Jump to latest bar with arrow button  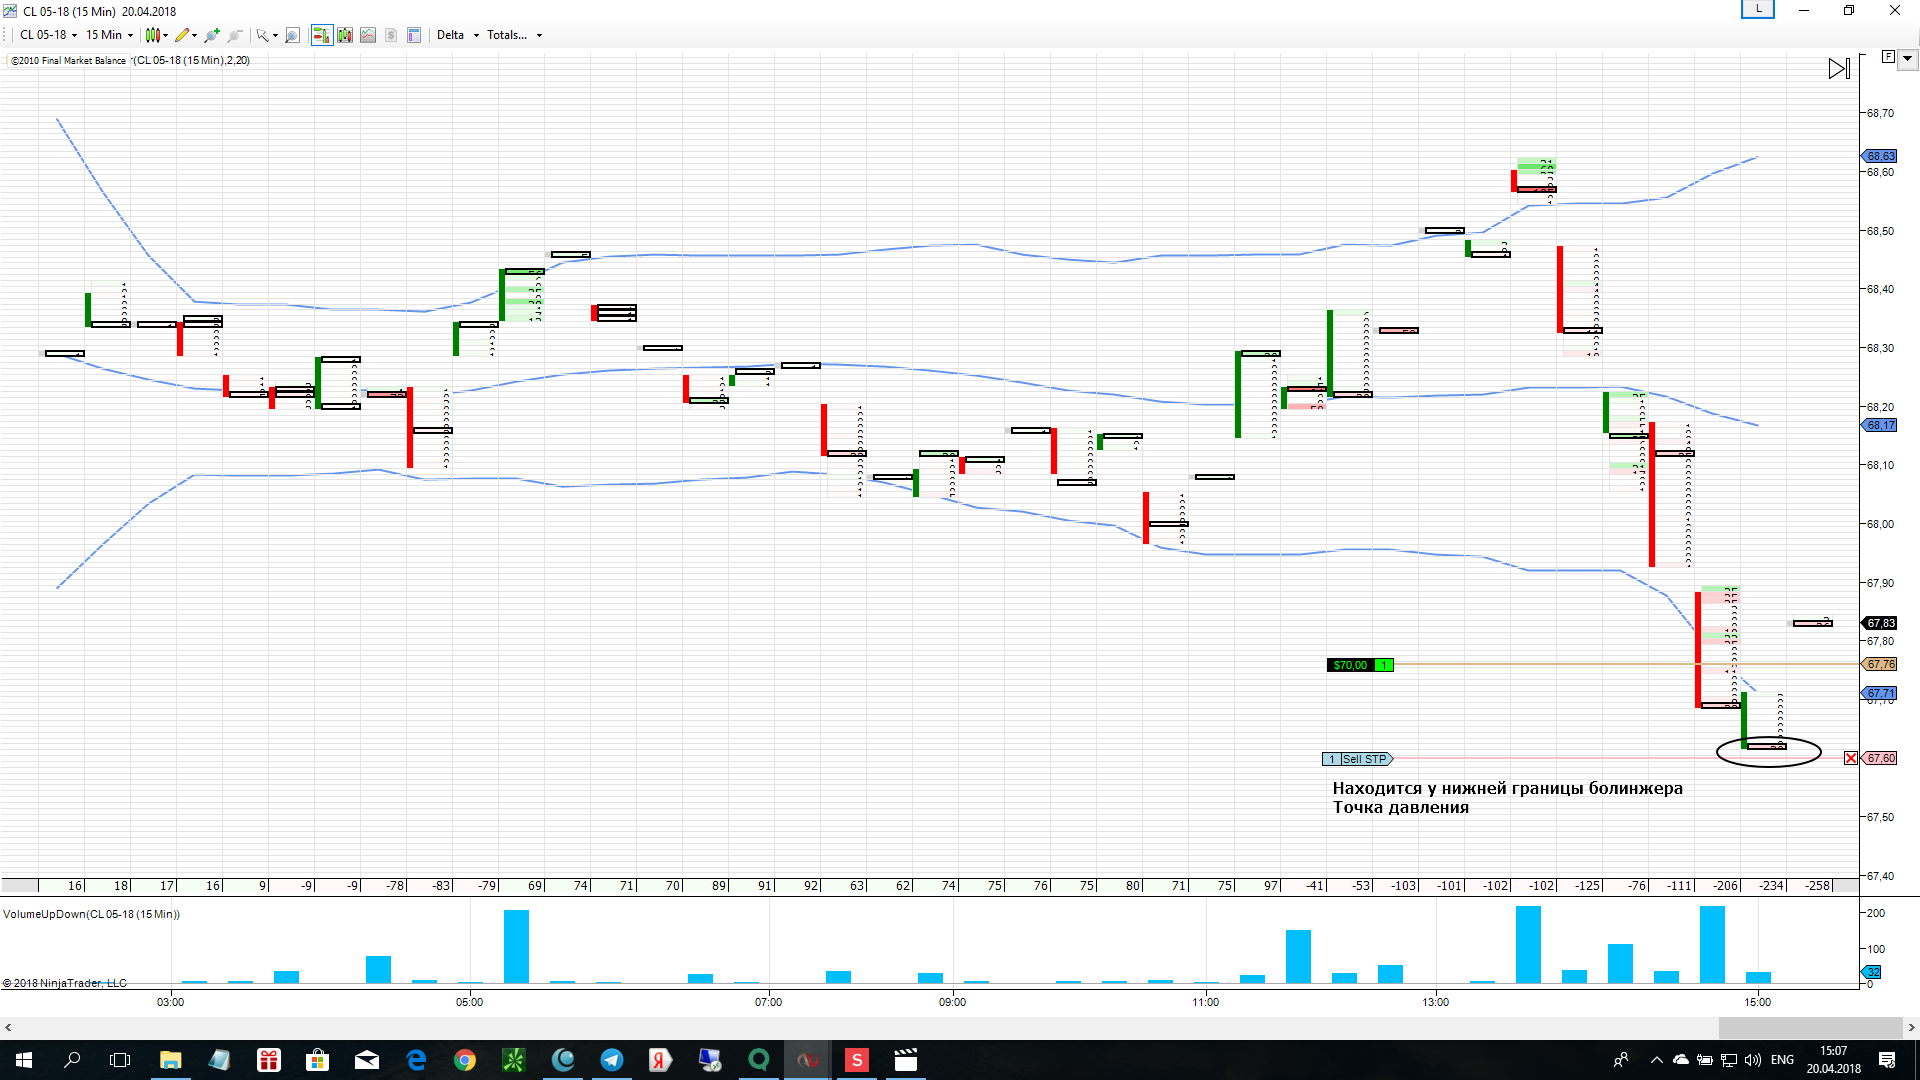(1838, 69)
